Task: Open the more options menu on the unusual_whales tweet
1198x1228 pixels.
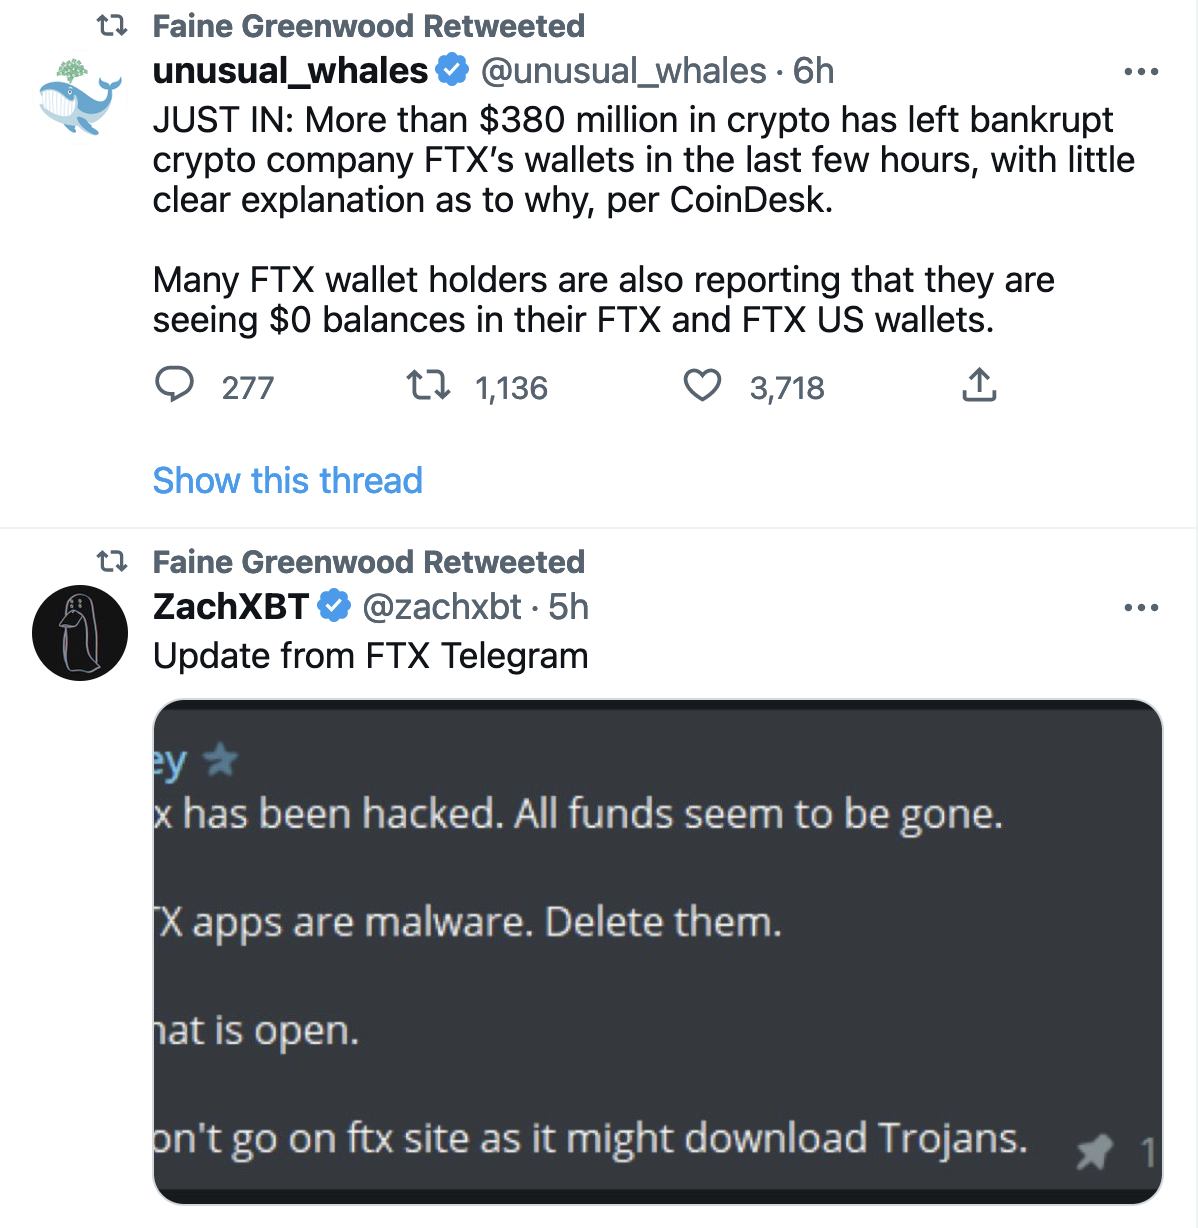Action: [1141, 72]
